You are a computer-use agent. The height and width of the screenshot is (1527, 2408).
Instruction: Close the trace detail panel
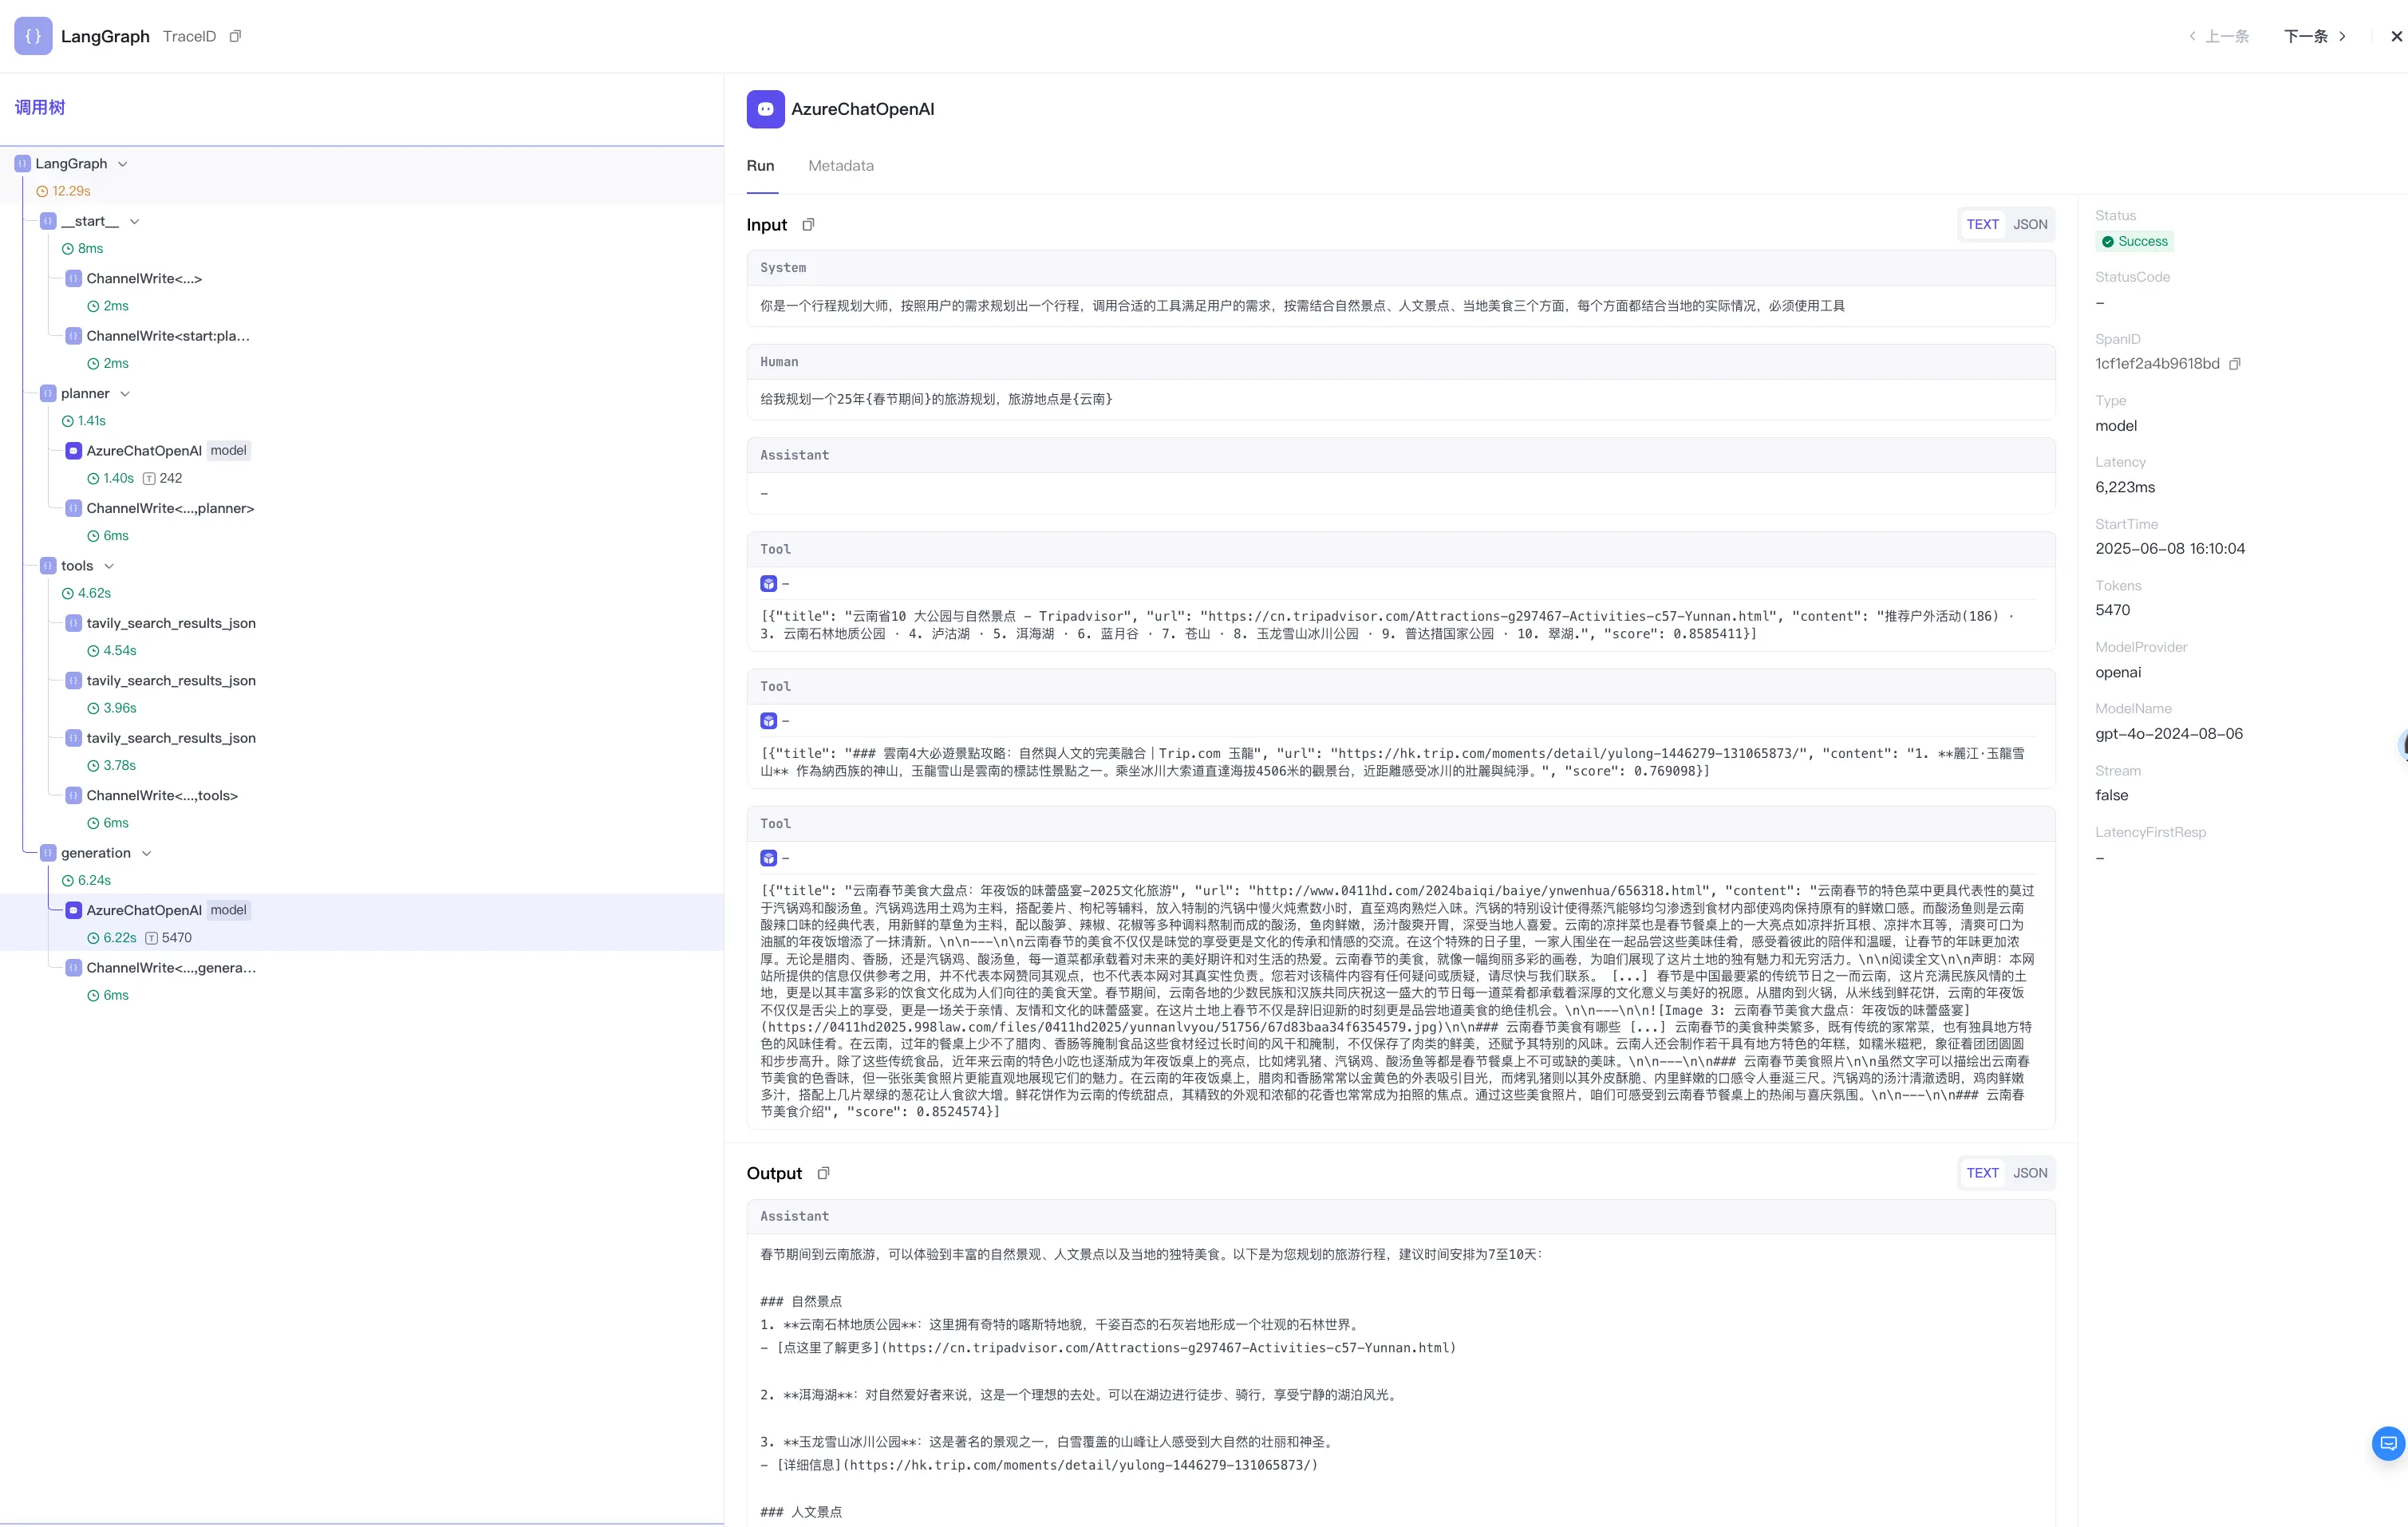tap(2396, 36)
